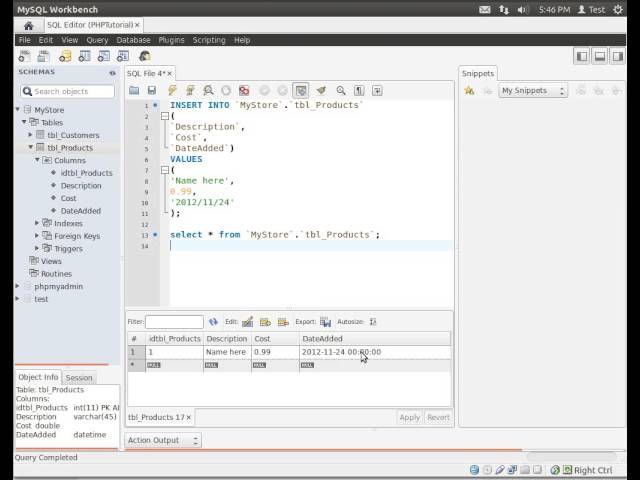The height and width of the screenshot is (480, 640).
Task: Switch to the Session tab
Action: [x=79, y=378]
